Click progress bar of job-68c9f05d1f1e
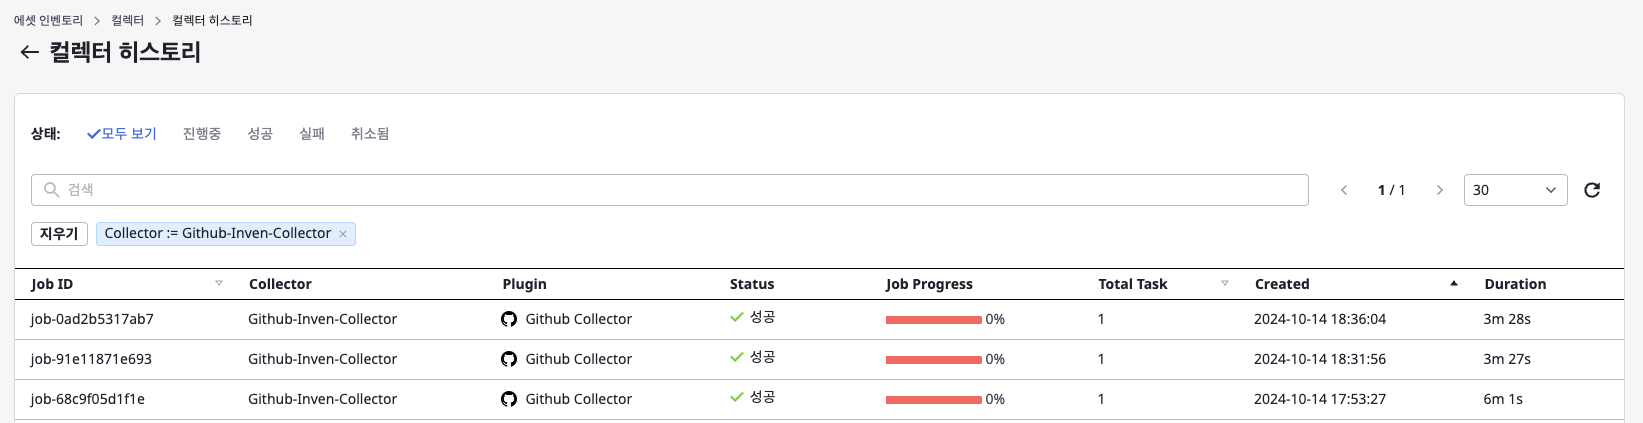 (934, 400)
